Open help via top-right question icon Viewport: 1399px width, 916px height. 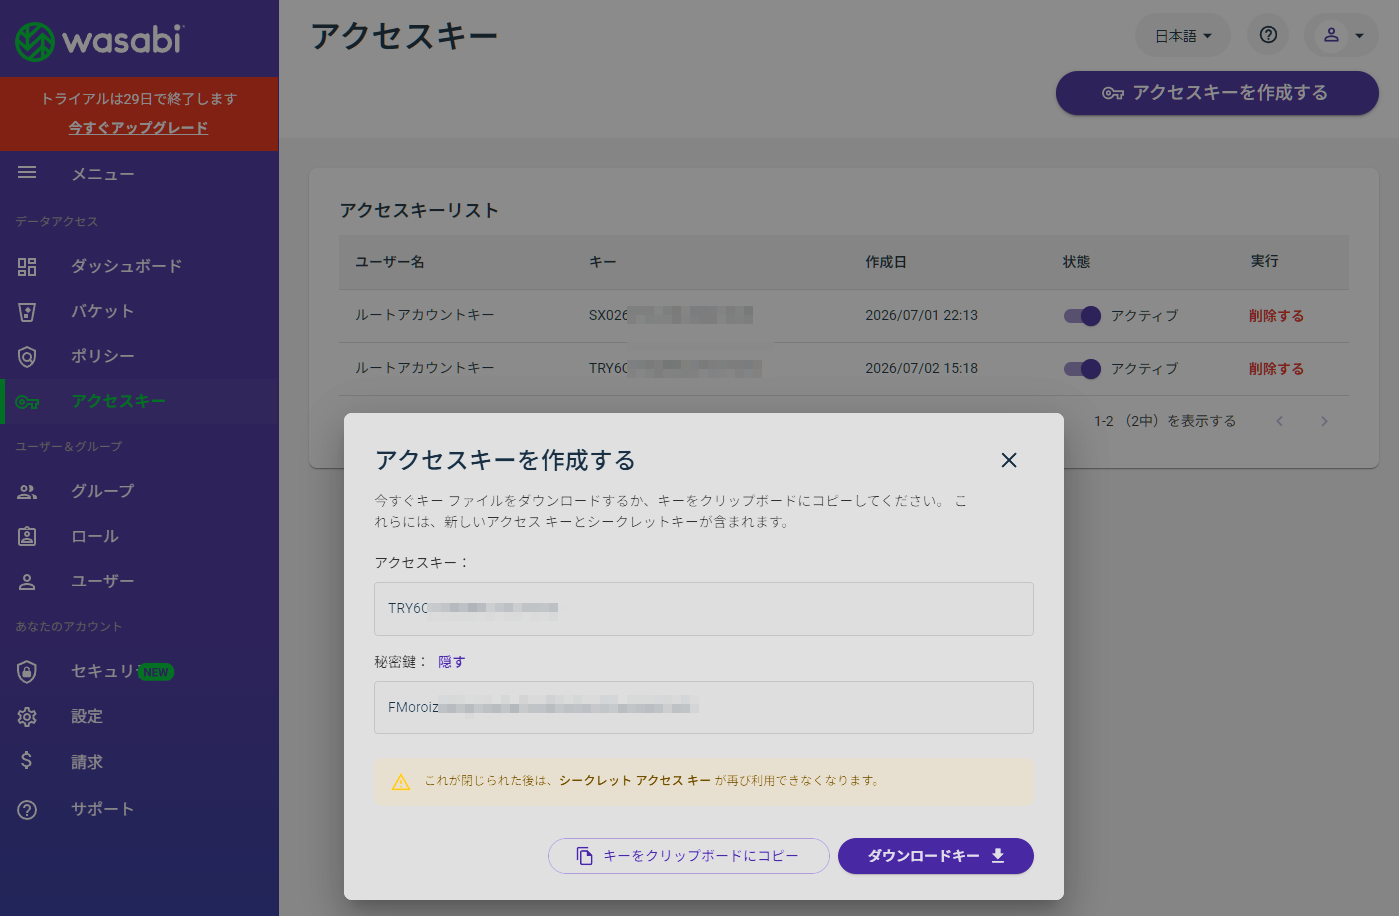(1268, 35)
